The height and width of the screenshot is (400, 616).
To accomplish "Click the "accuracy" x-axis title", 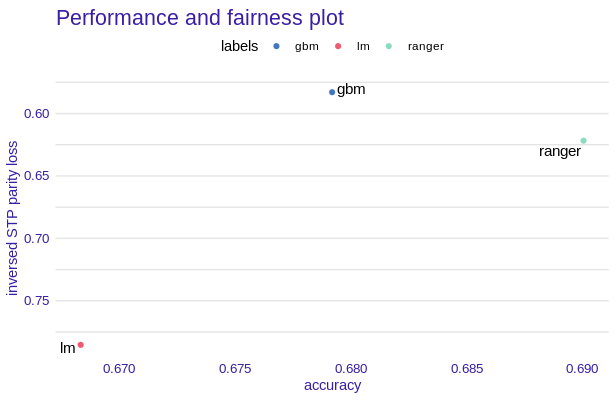I will [x=332, y=385].
